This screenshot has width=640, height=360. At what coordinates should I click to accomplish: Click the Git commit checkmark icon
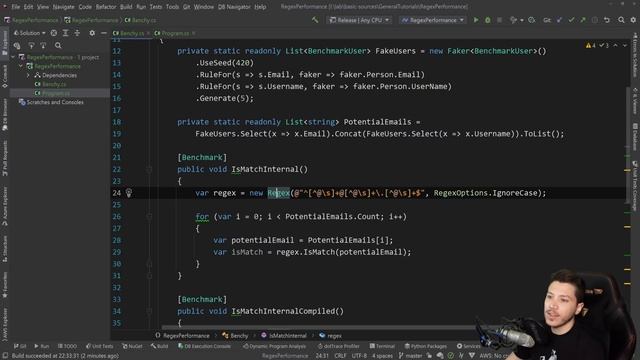(571, 20)
